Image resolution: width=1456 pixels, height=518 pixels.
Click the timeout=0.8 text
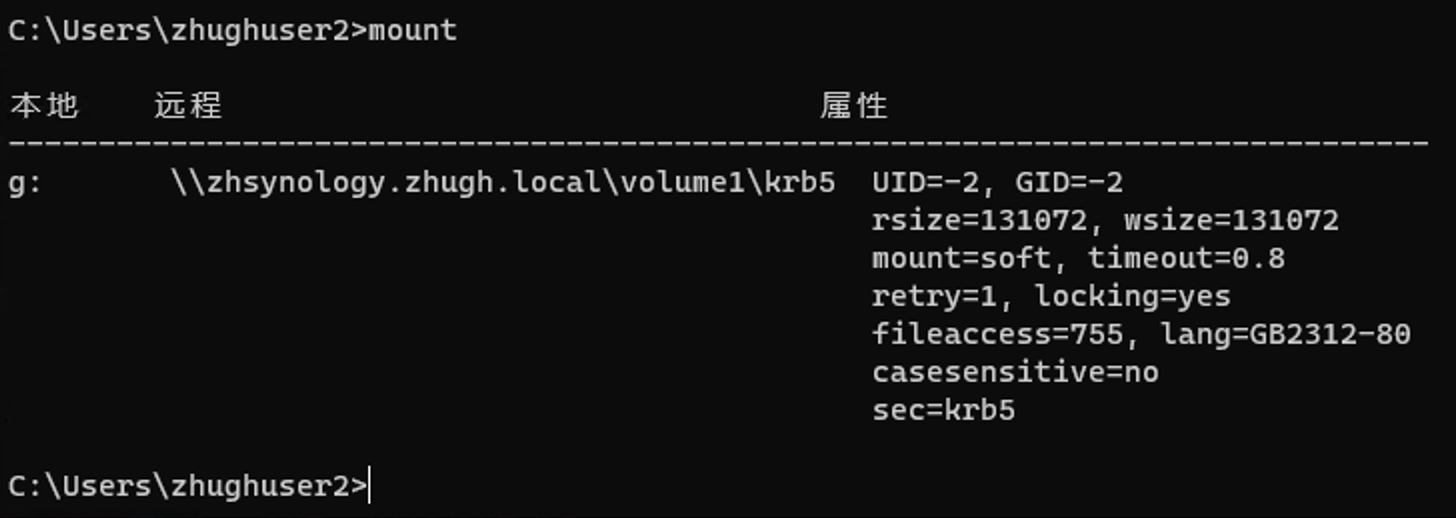point(1186,259)
